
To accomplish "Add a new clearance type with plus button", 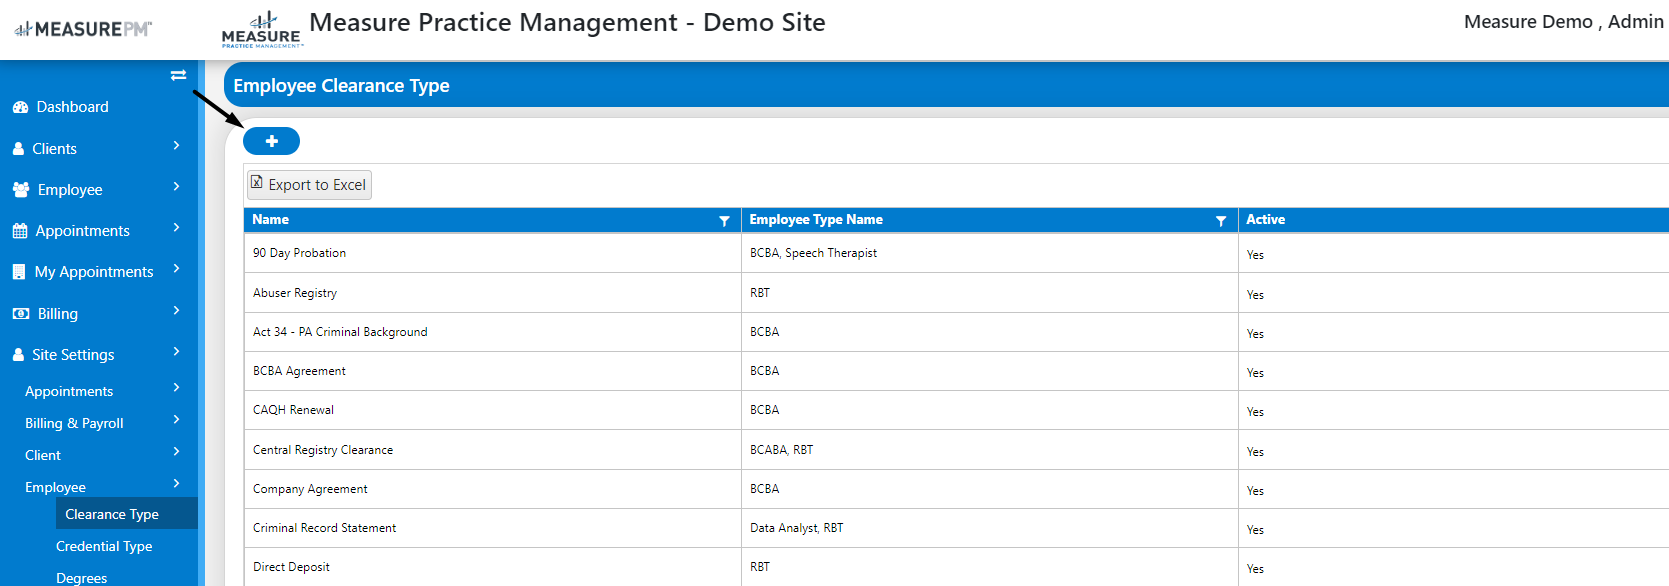I will pos(271,141).
